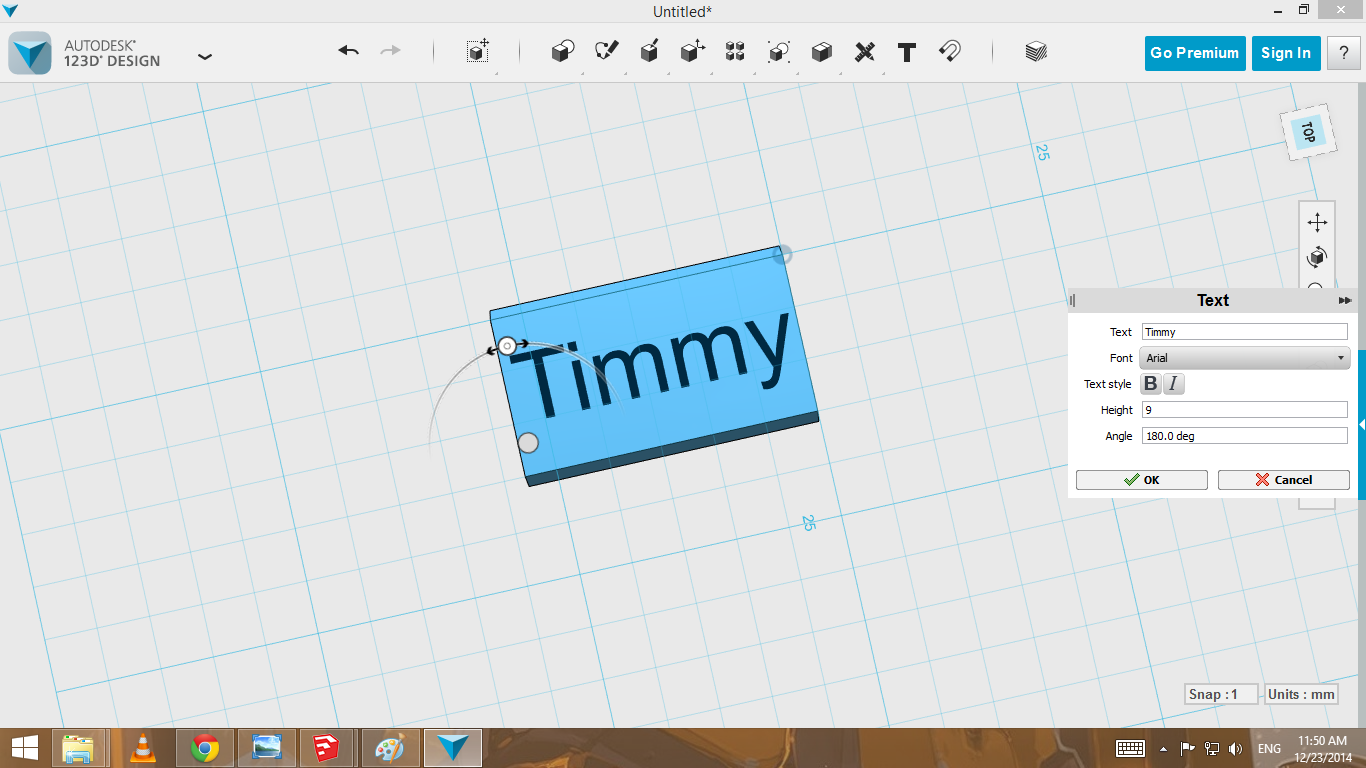Click the app icon in title bar
The image size is (1366, 768).
pyautogui.click(x=11, y=11)
